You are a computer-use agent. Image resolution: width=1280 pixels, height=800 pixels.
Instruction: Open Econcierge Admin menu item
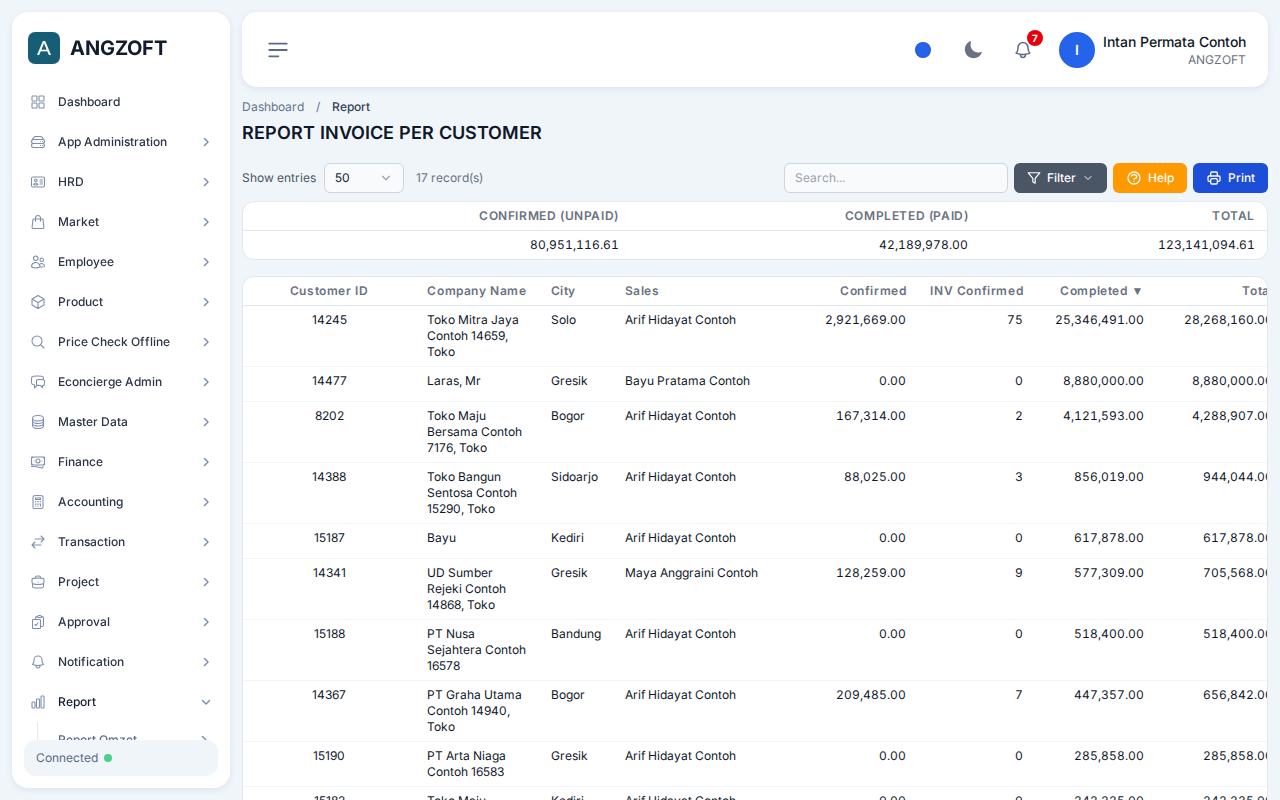pos(121,382)
